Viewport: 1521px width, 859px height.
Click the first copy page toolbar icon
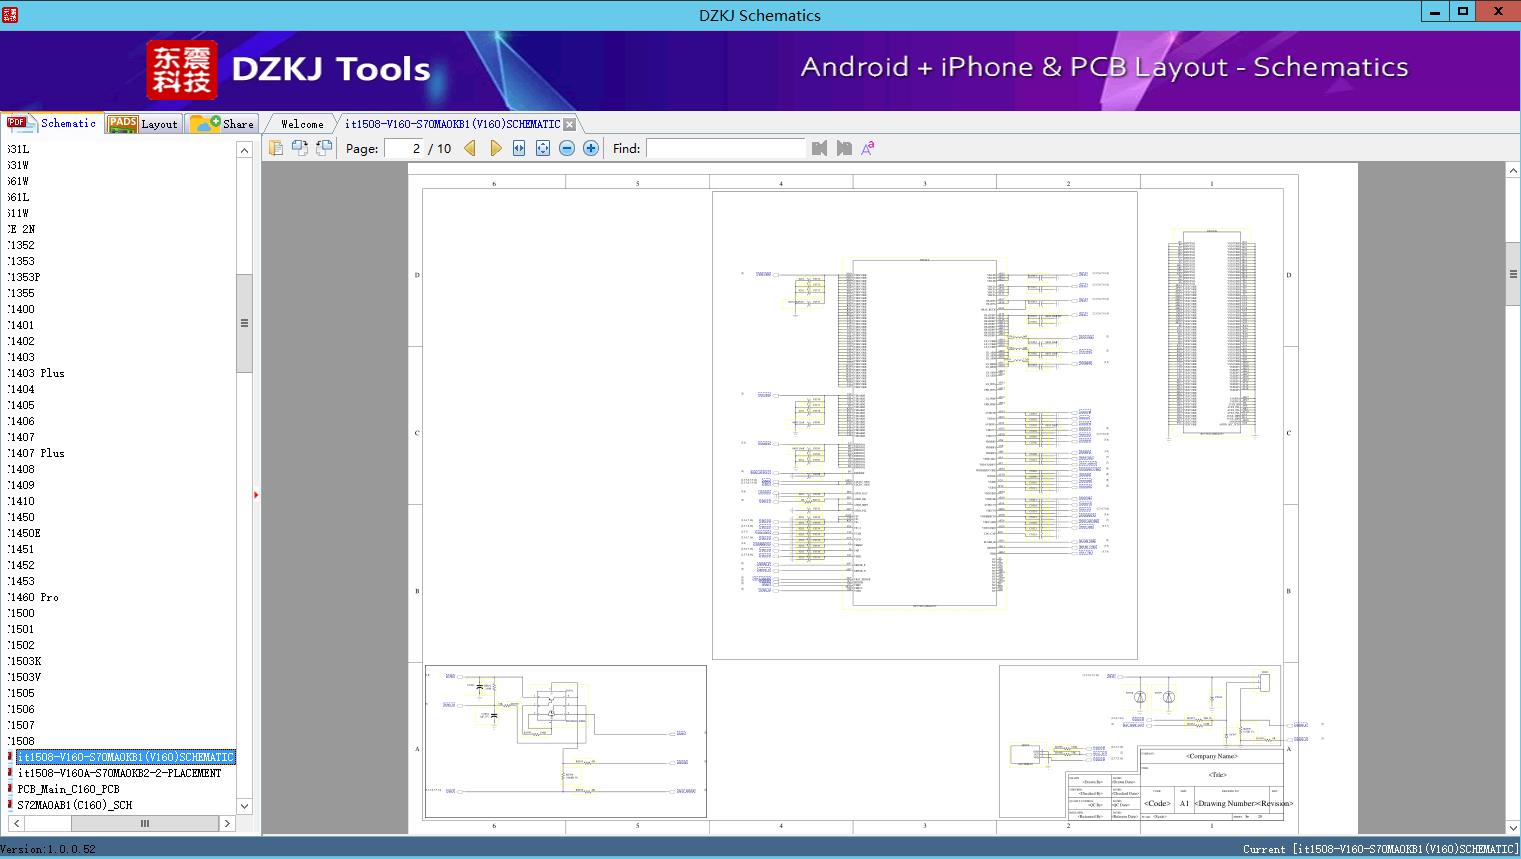[276, 148]
